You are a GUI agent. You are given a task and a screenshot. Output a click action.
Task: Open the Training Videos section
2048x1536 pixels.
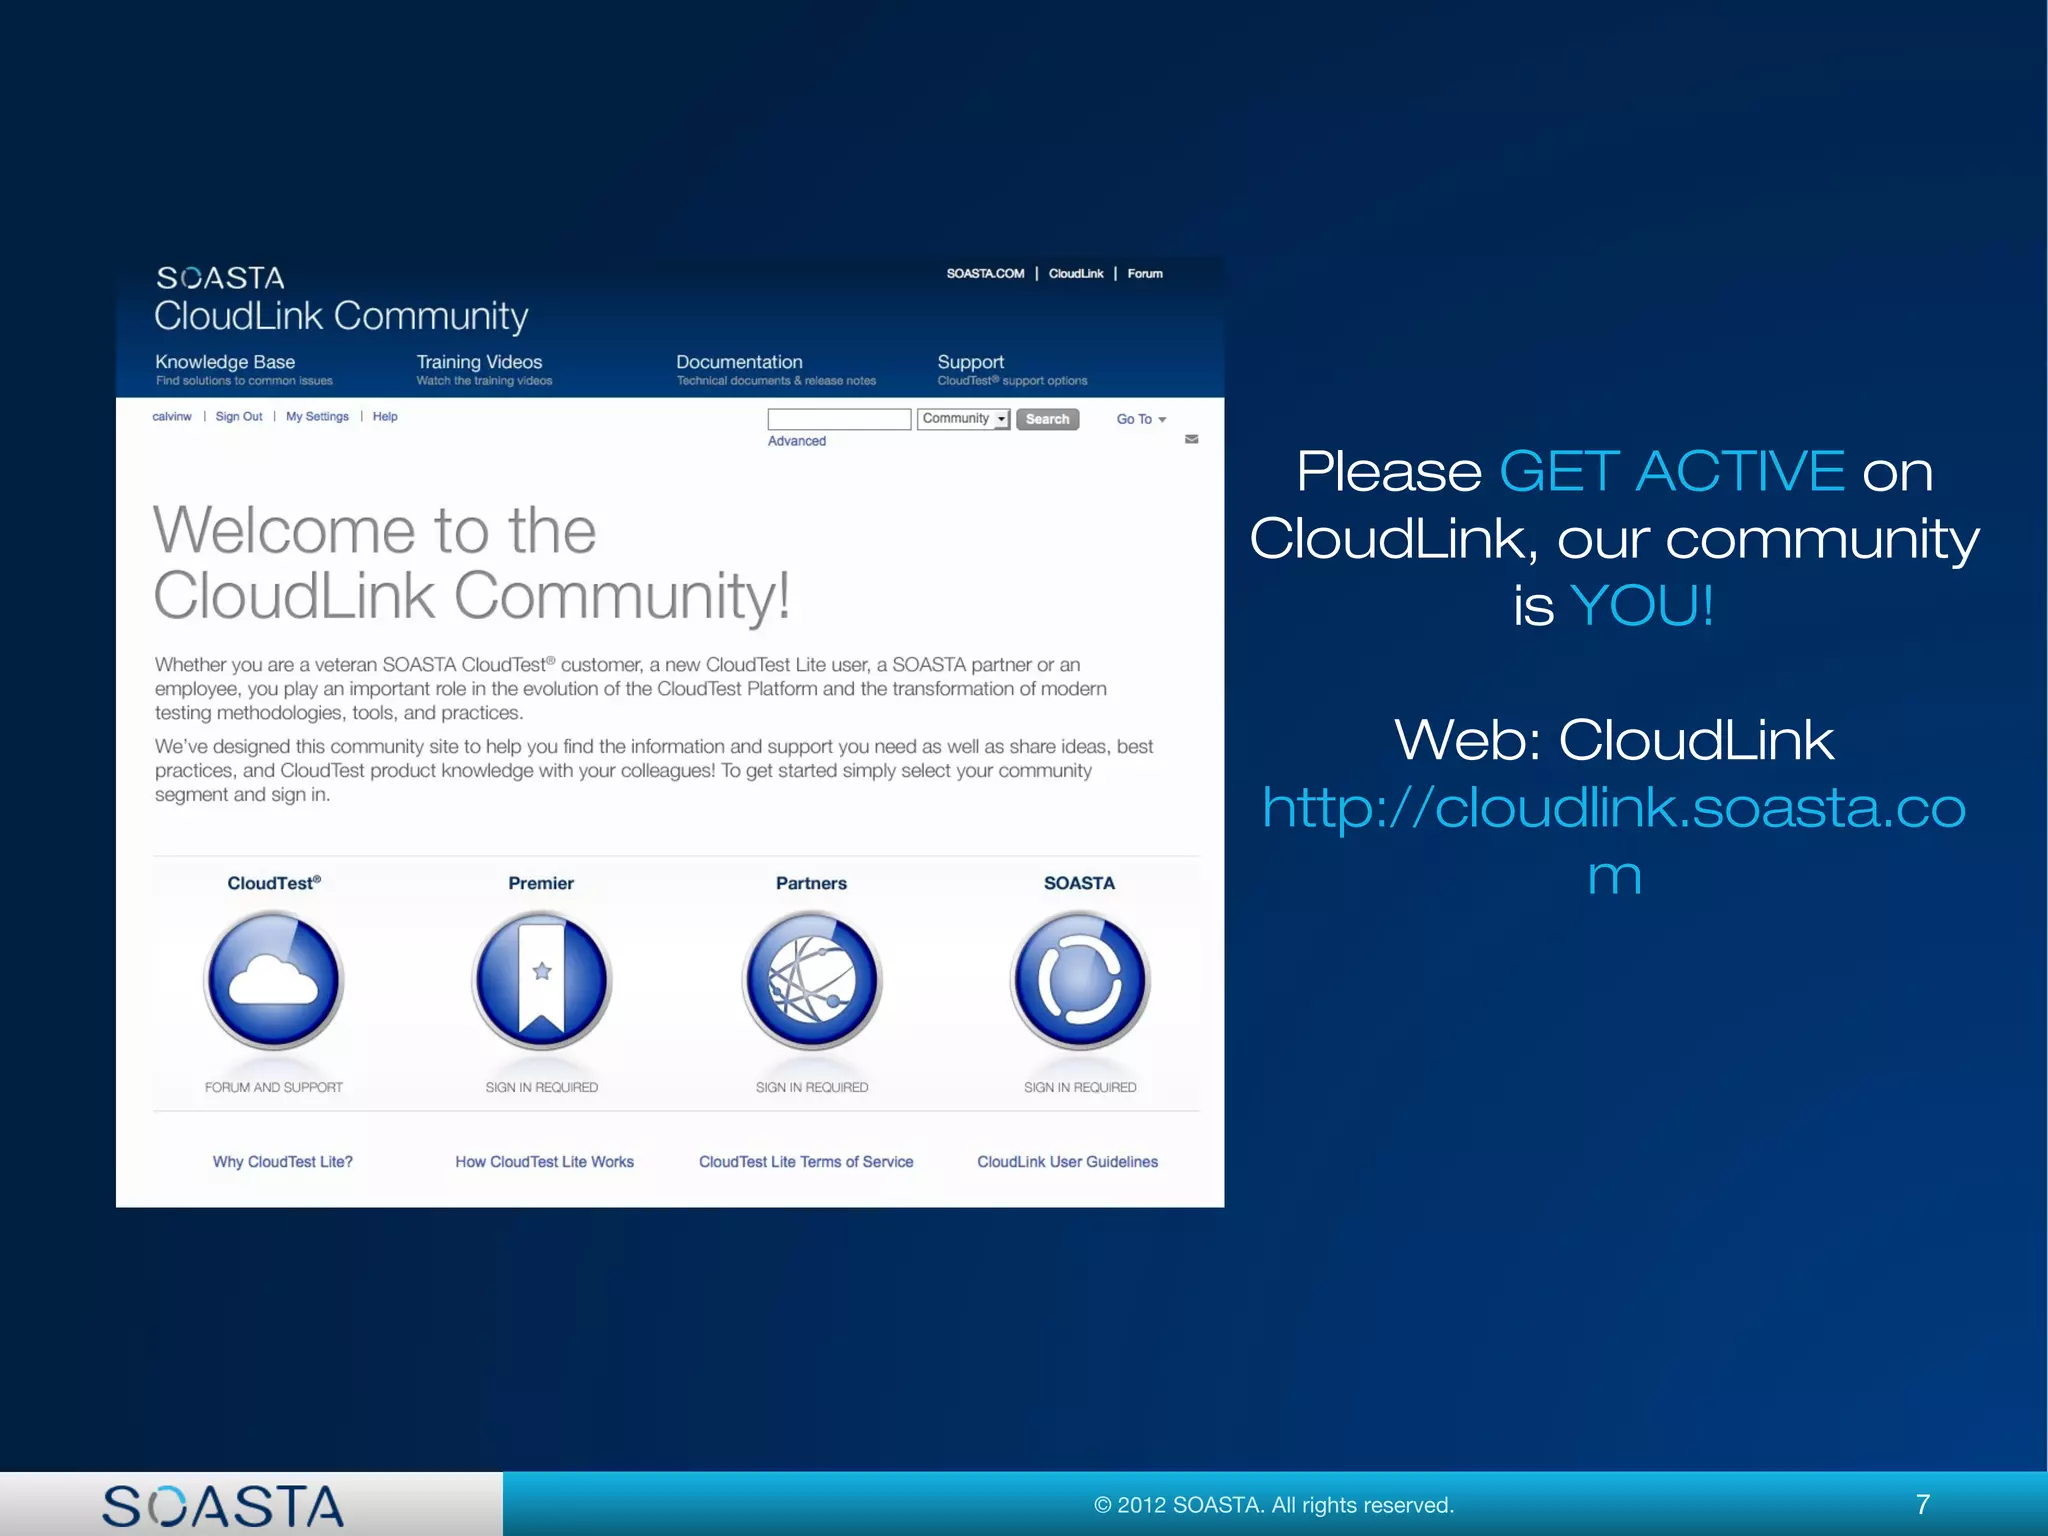(484, 369)
